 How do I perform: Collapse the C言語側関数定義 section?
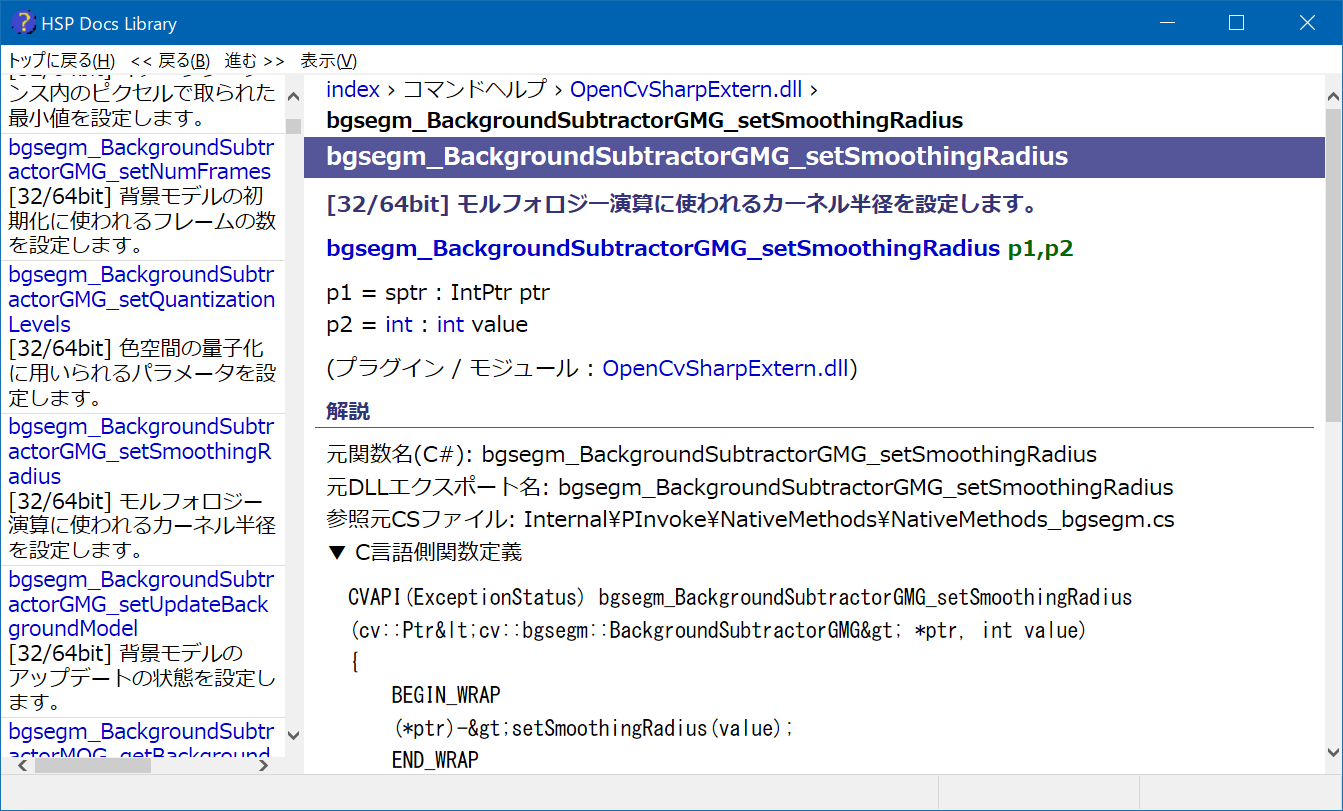pos(424,552)
